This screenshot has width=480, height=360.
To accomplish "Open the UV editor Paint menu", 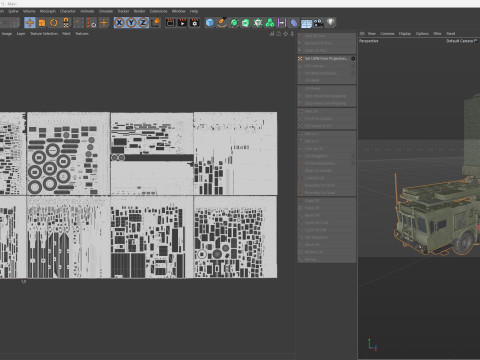I will tap(66, 34).
